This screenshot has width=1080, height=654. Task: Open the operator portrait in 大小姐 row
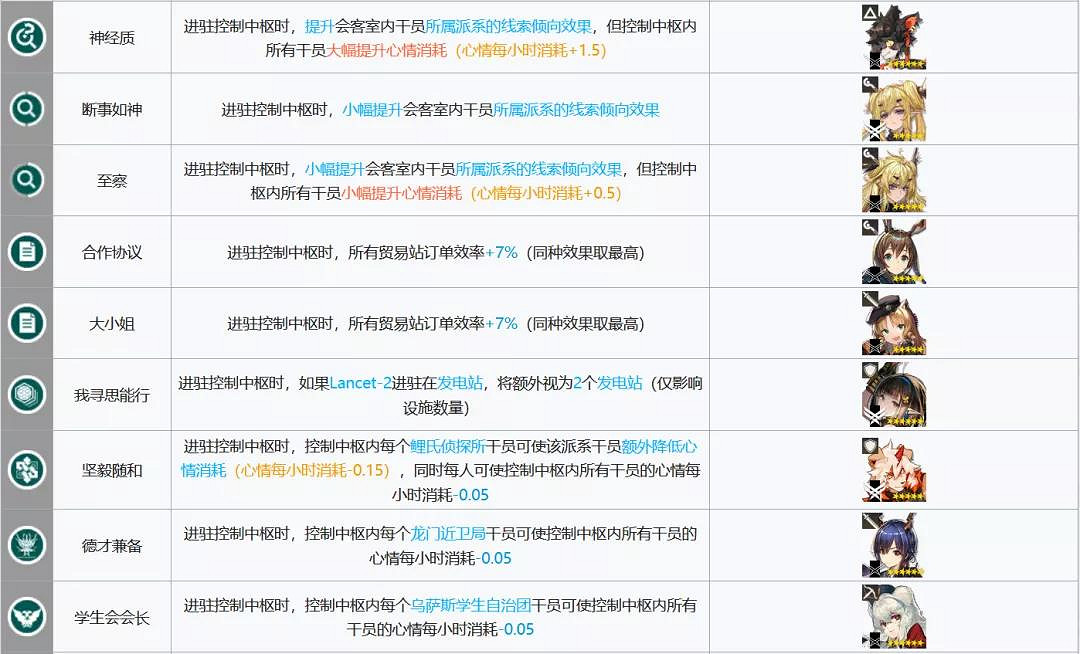coord(894,323)
